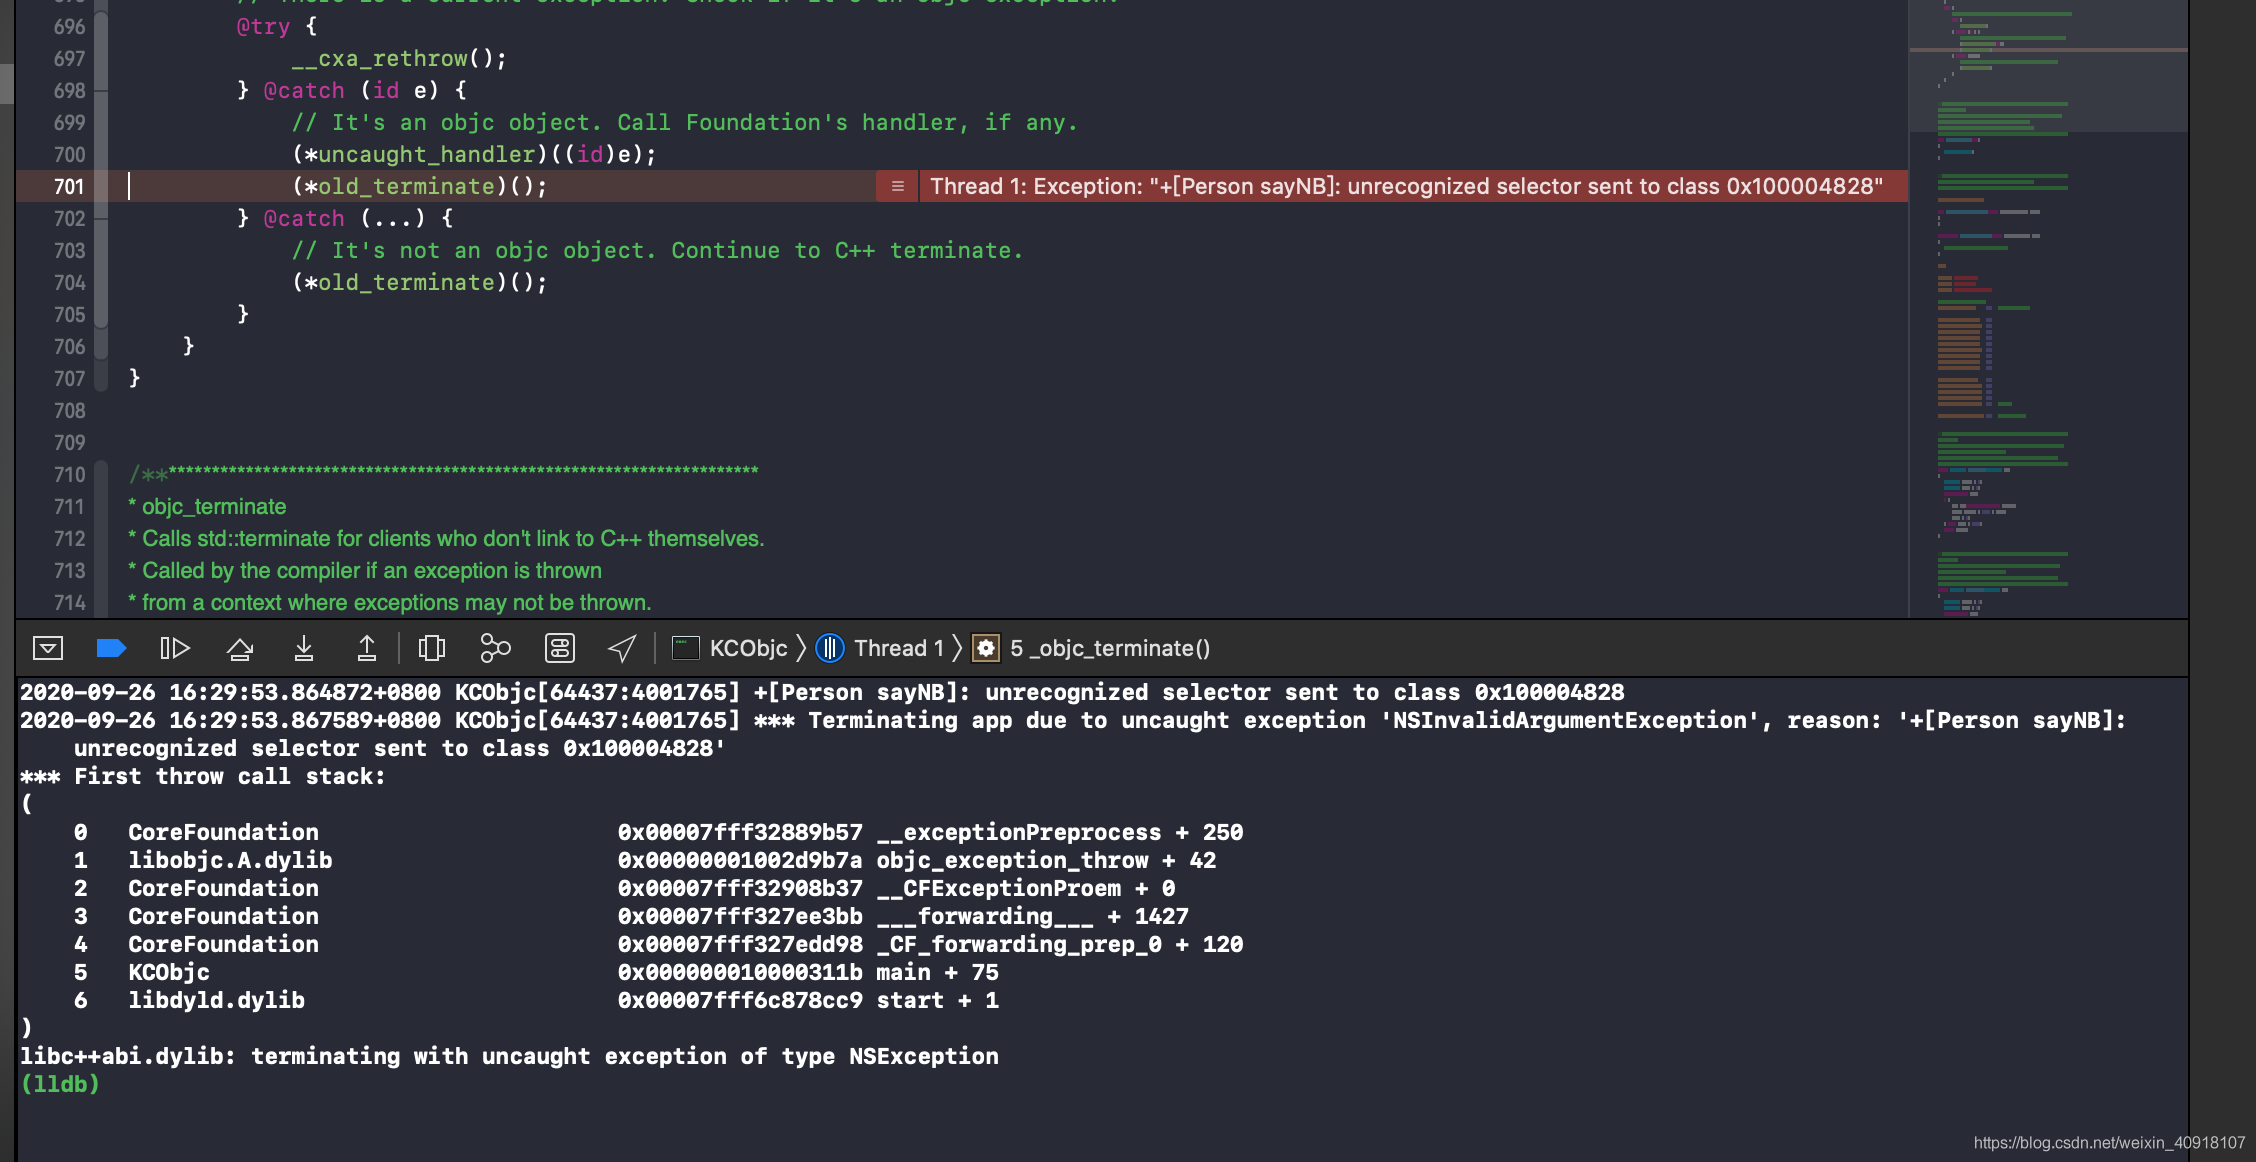The width and height of the screenshot is (2256, 1162).
Task: Click the __CFExceptionProem + 0 stack entry
Action: tap(1025, 888)
